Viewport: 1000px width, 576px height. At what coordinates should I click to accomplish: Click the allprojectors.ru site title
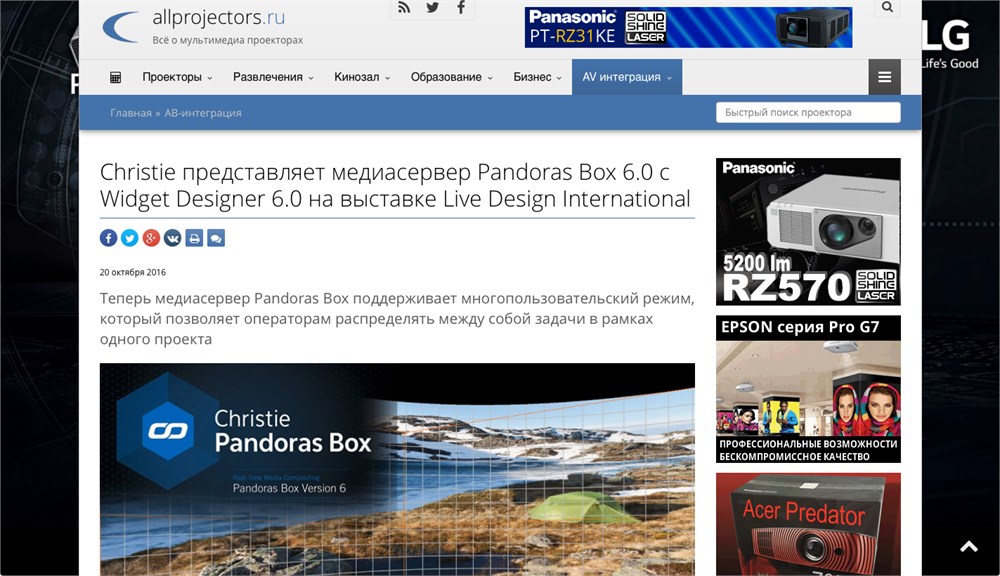point(219,17)
